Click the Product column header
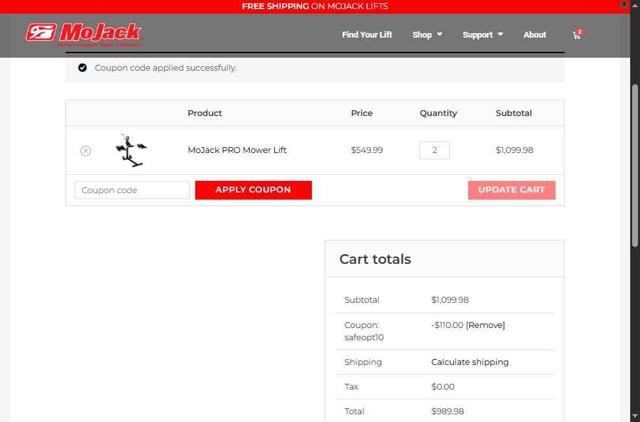Viewport: 640px width, 422px height. tap(204, 113)
